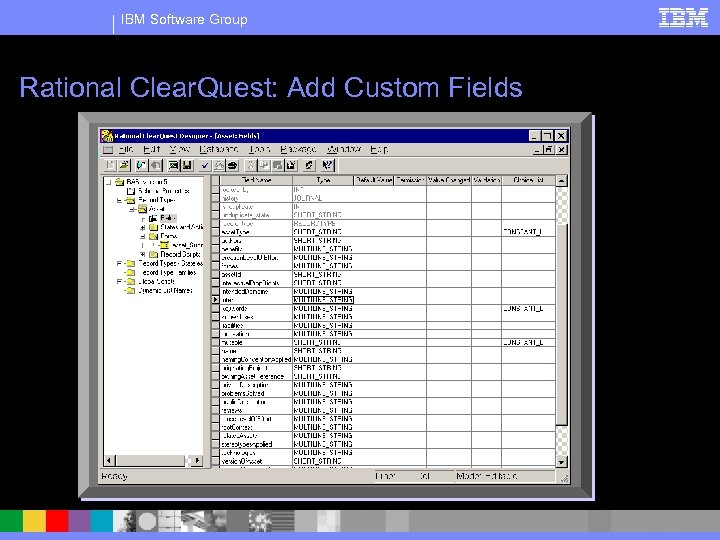Restore the inner Asset Fields document window
The height and width of the screenshot is (540, 720).
[548, 150]
